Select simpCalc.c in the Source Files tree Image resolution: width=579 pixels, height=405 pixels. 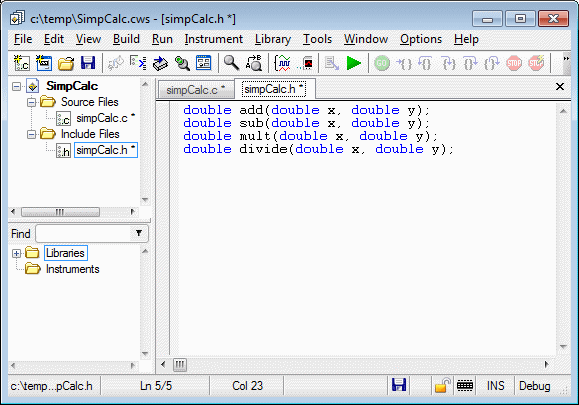[x=102, y=118]
